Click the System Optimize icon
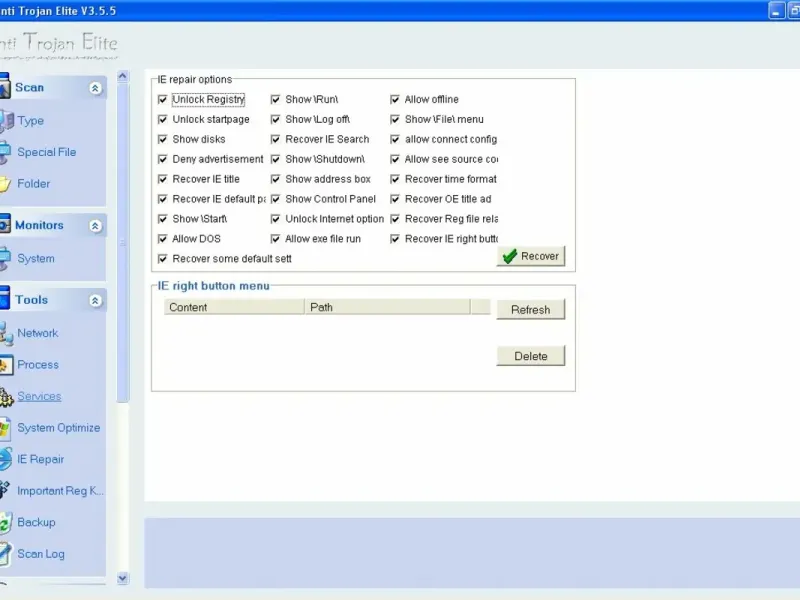This screenshot has height=600, width=800. tap(5, 428)
